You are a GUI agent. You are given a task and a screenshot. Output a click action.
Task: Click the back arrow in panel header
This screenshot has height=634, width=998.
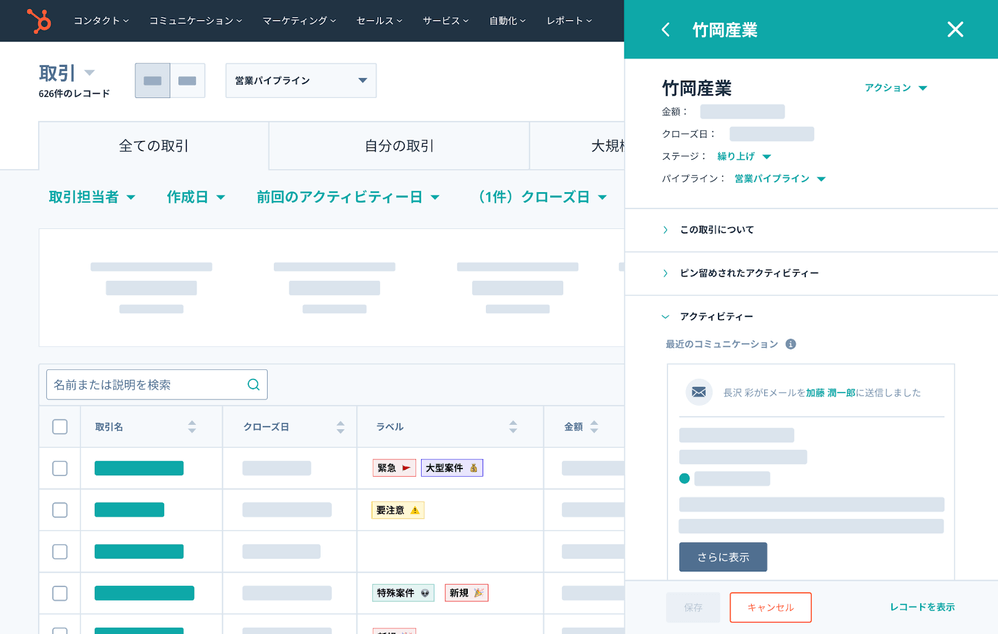[666, 30]
